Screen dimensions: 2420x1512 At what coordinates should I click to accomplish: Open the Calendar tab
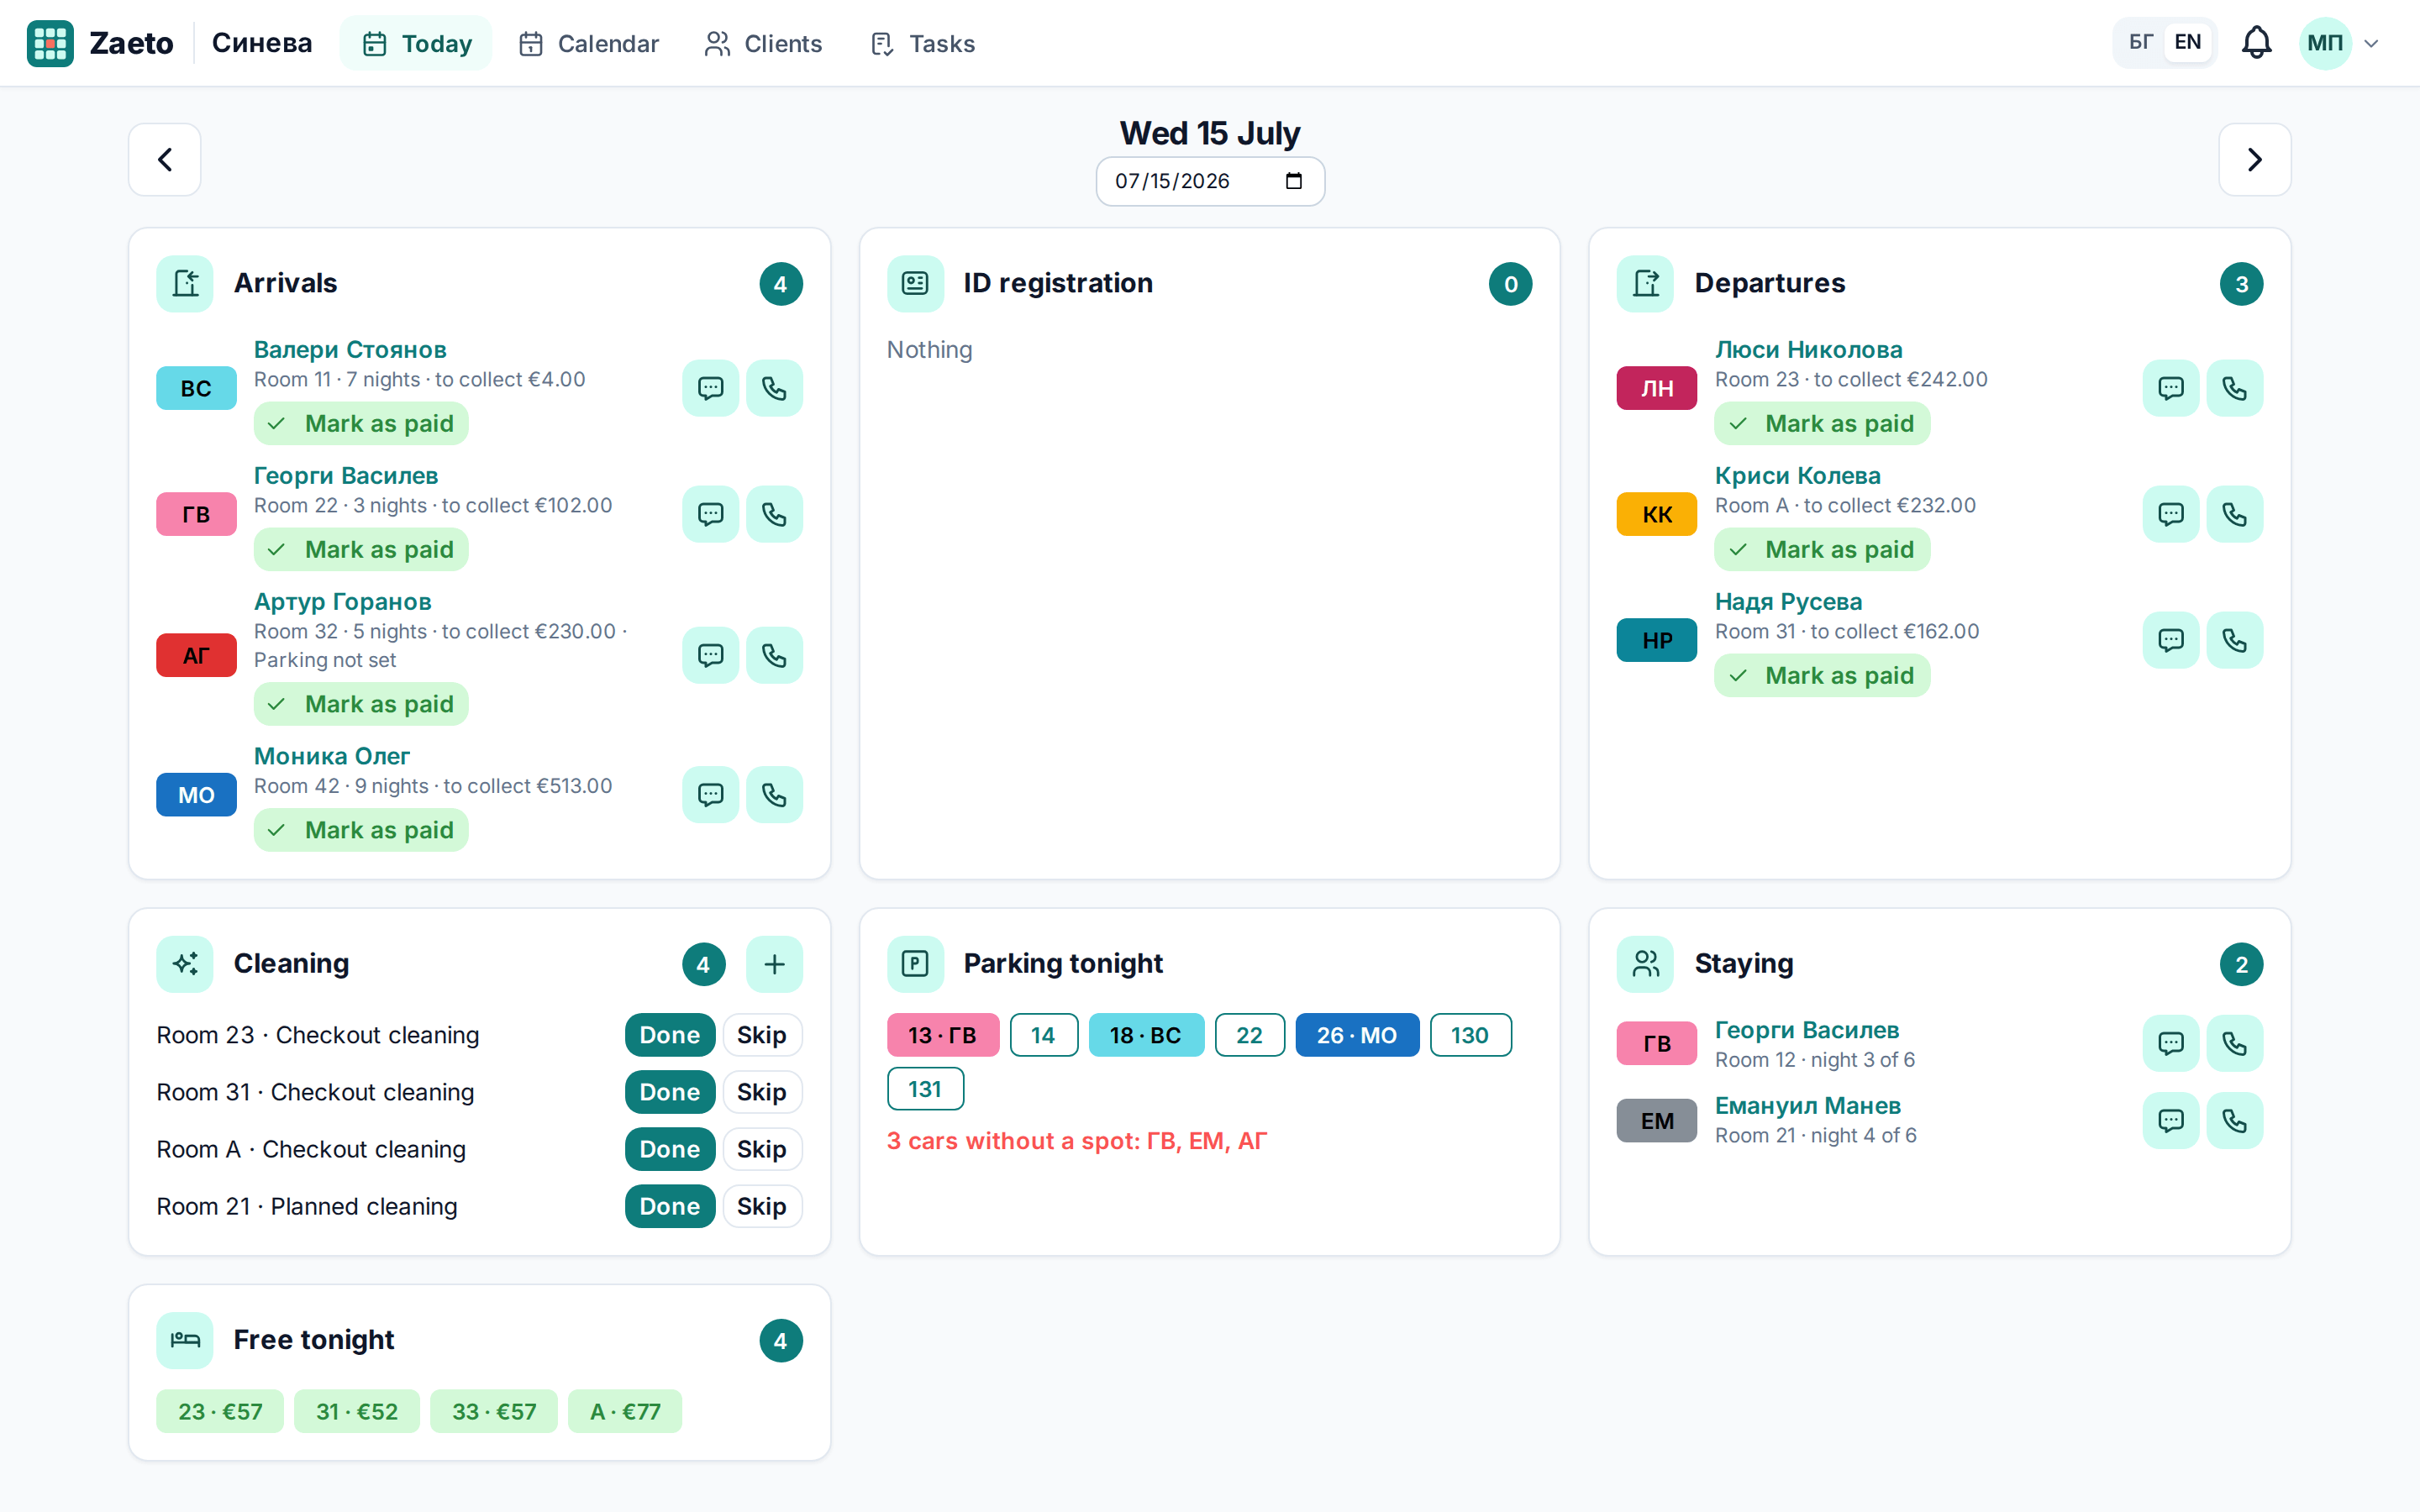[x=588, y=43]
